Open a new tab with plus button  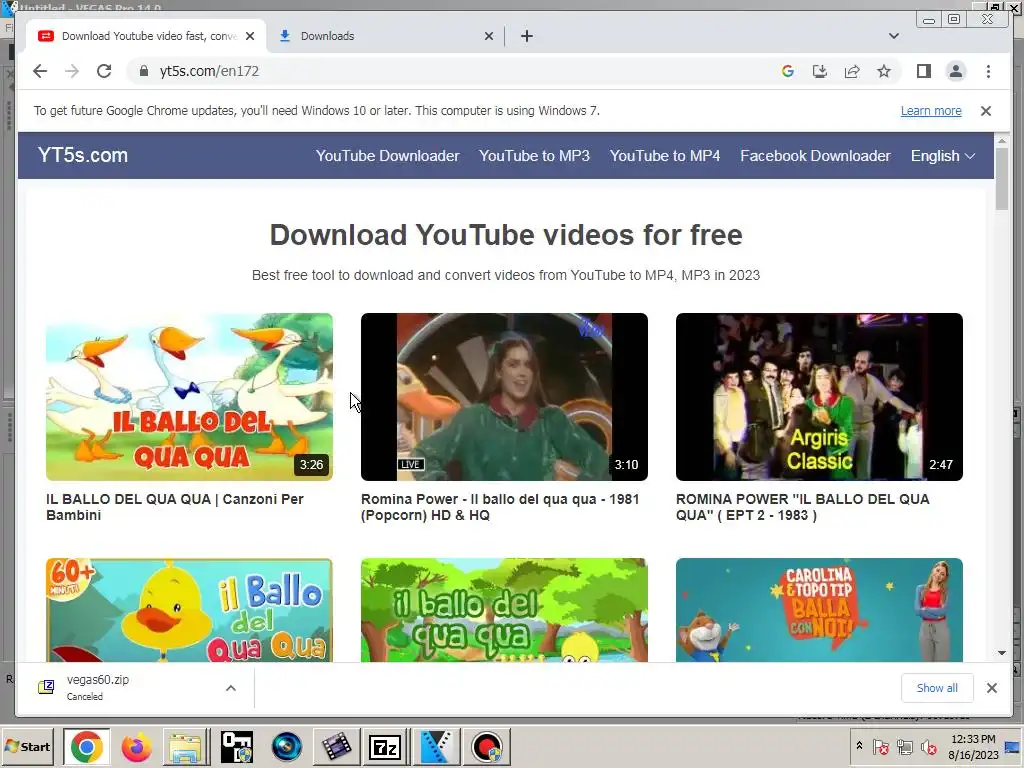click(527, 36)
